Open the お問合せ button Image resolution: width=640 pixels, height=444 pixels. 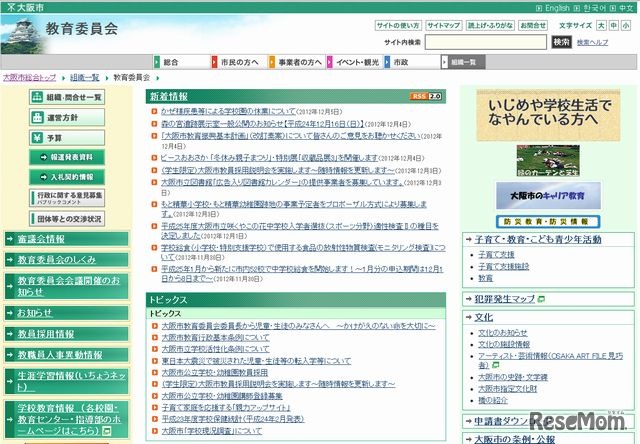[x=533, y=25]
